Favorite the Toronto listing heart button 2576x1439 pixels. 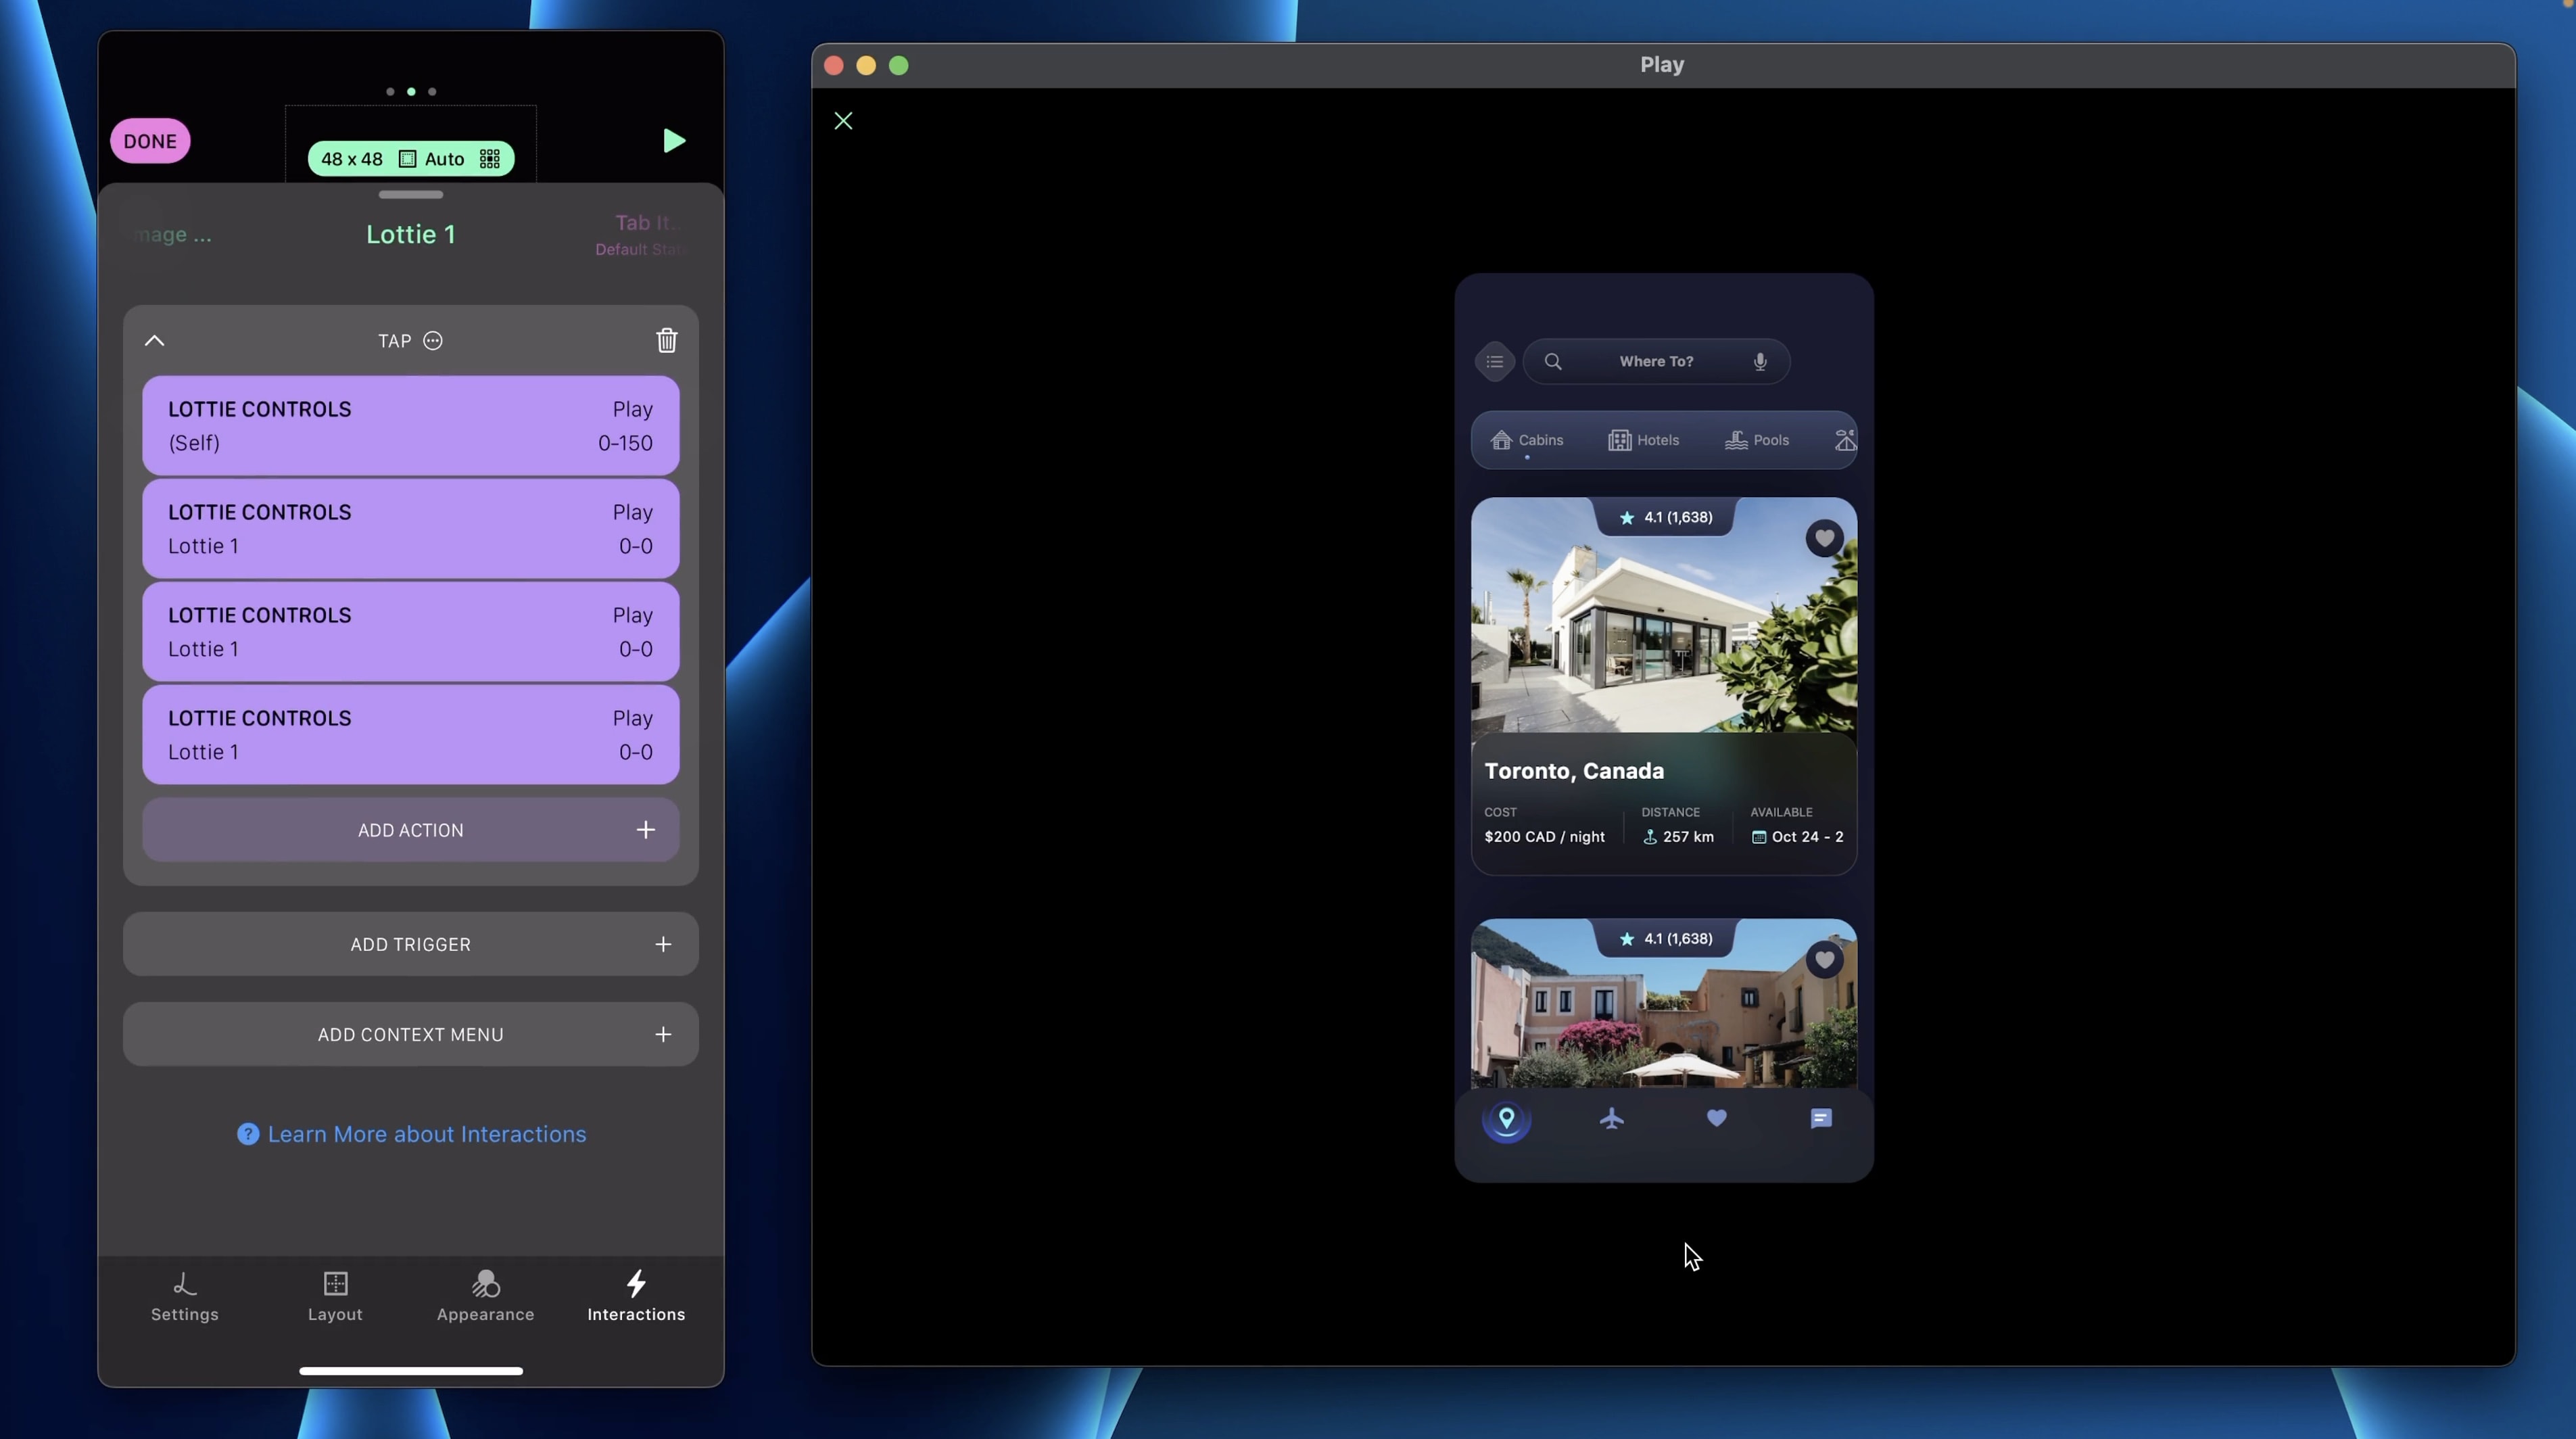[1824, 539]
